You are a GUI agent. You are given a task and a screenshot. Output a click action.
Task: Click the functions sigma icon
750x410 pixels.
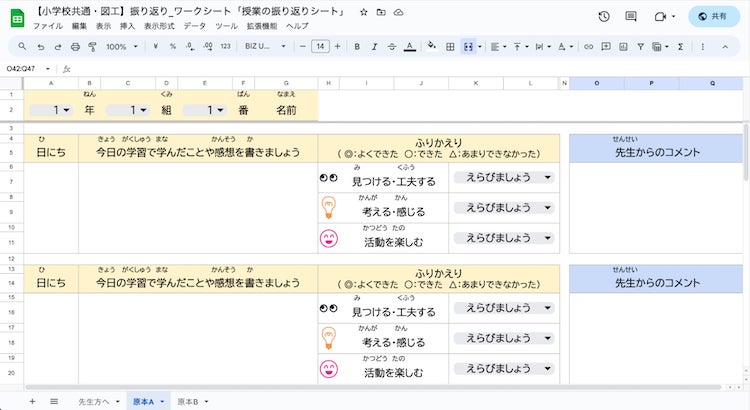tap(681, 47)
